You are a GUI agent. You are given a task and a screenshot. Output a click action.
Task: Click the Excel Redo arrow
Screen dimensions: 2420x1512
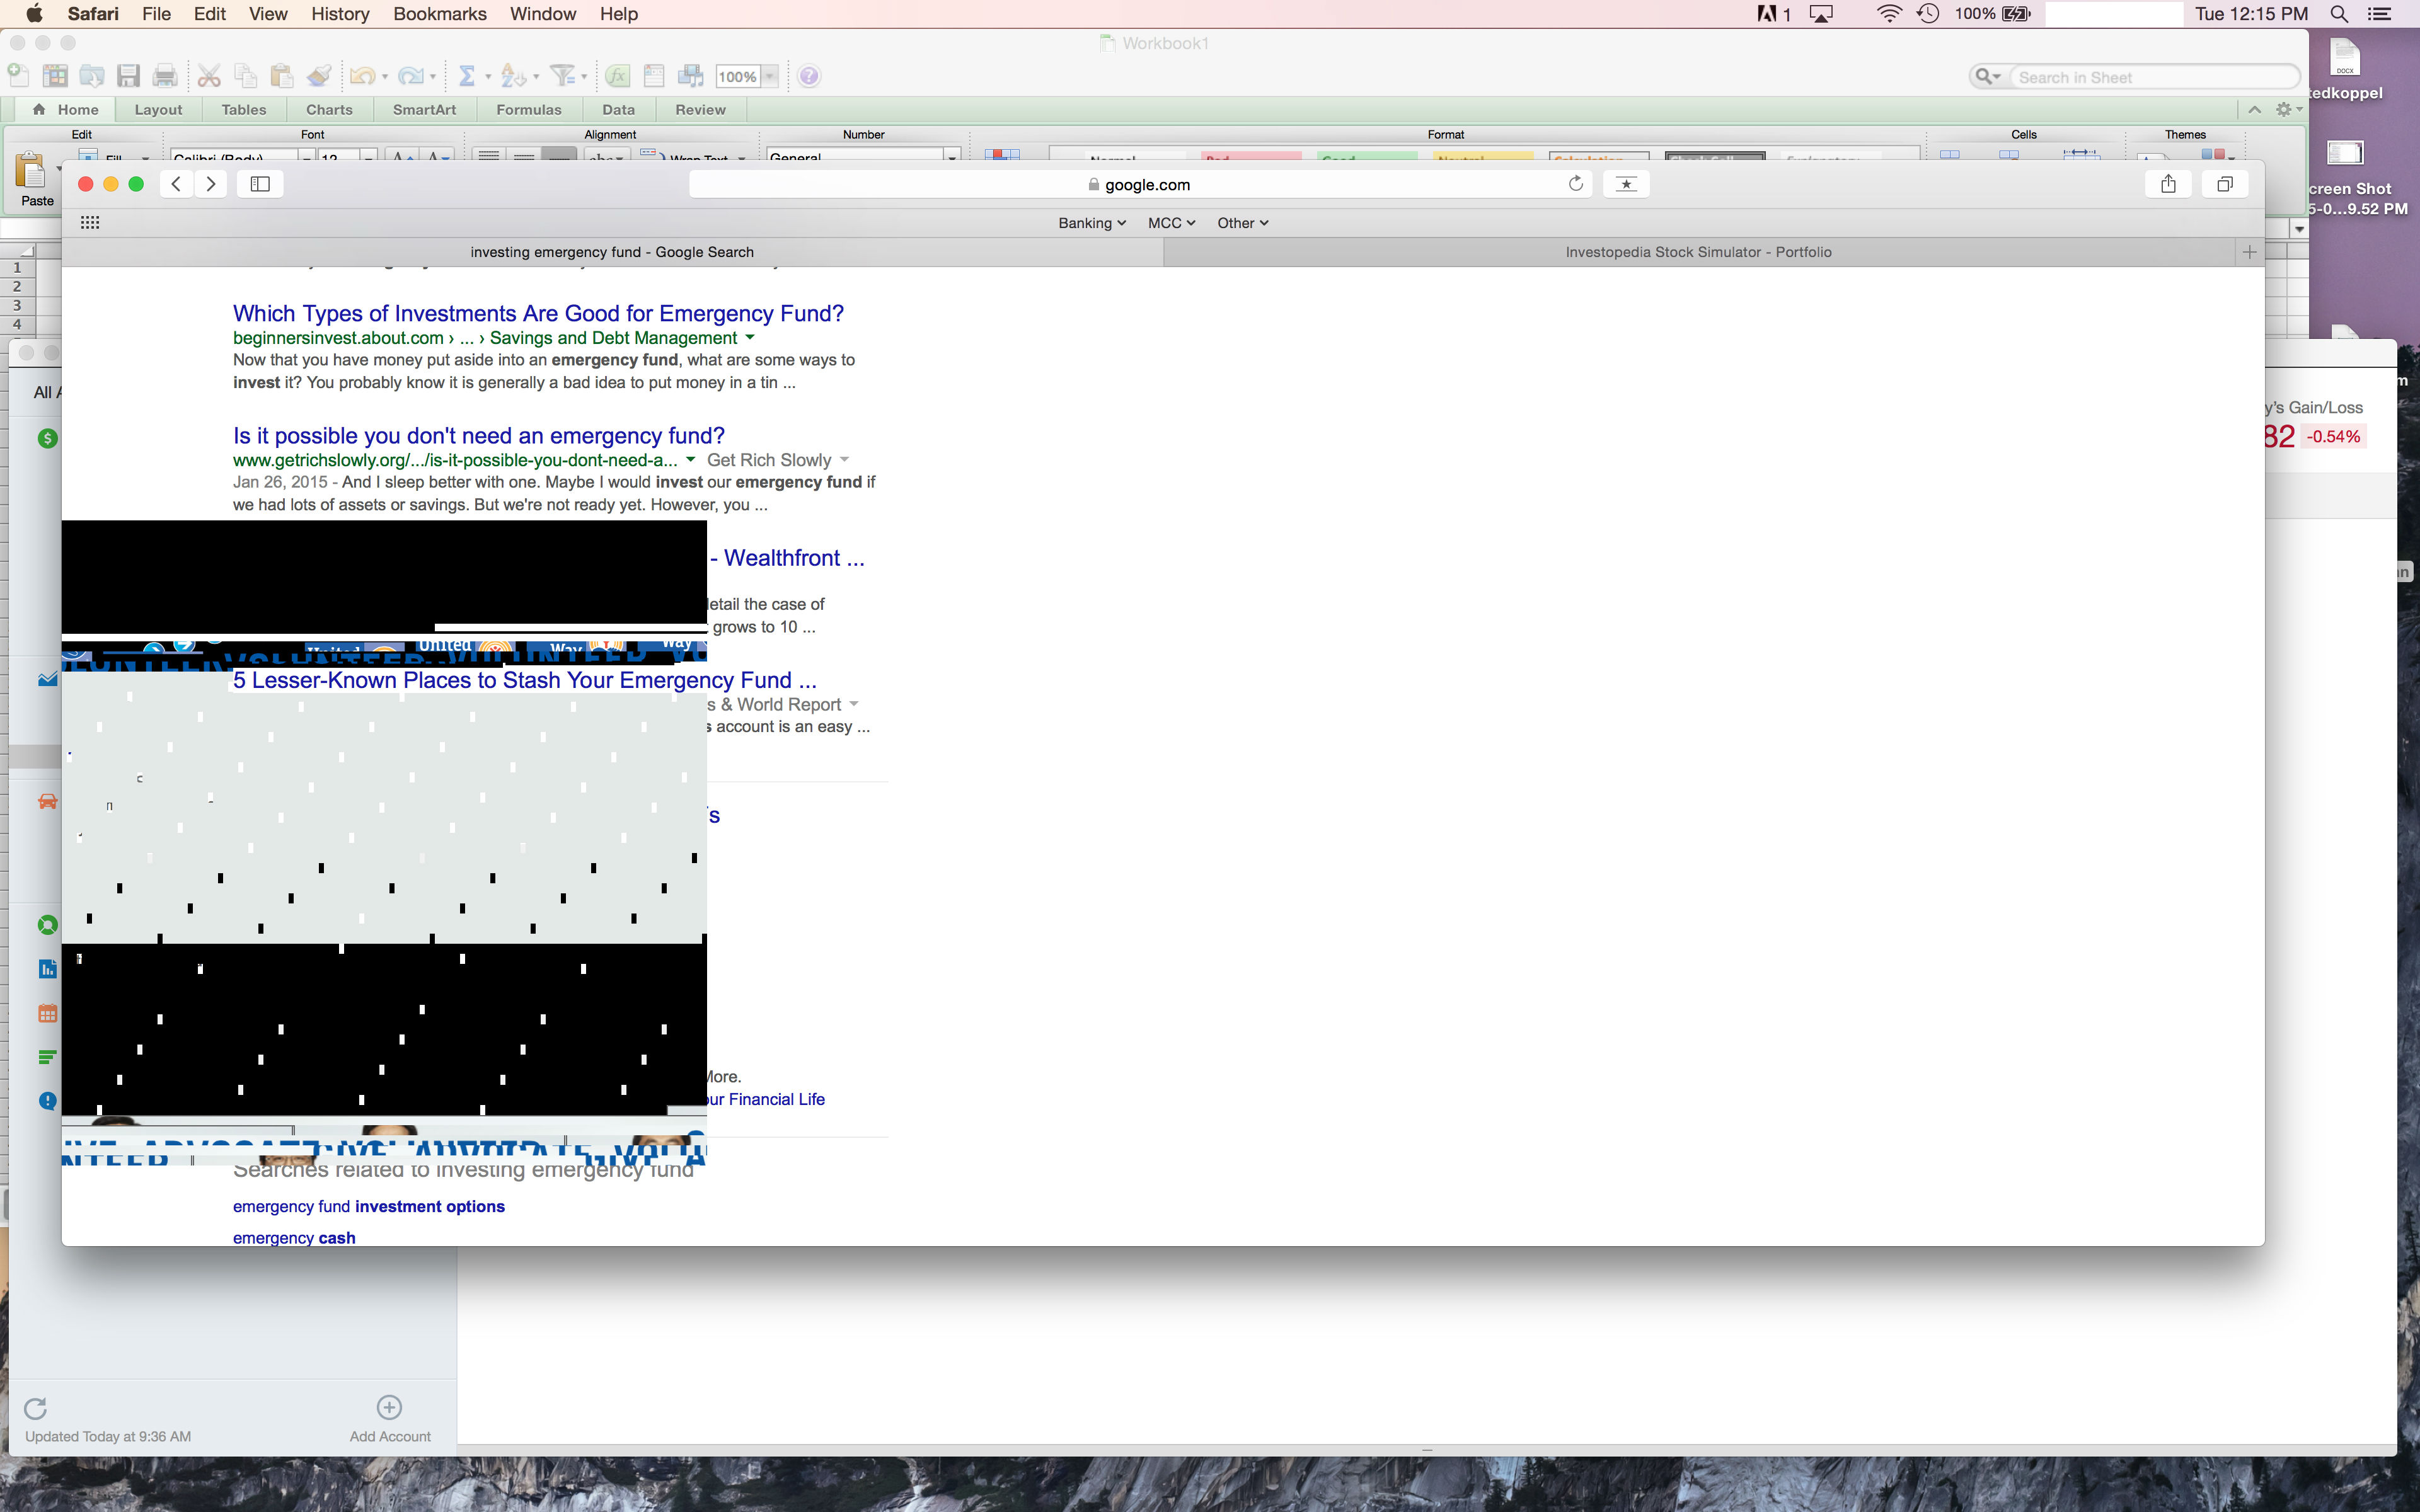(x=411, y=75)
